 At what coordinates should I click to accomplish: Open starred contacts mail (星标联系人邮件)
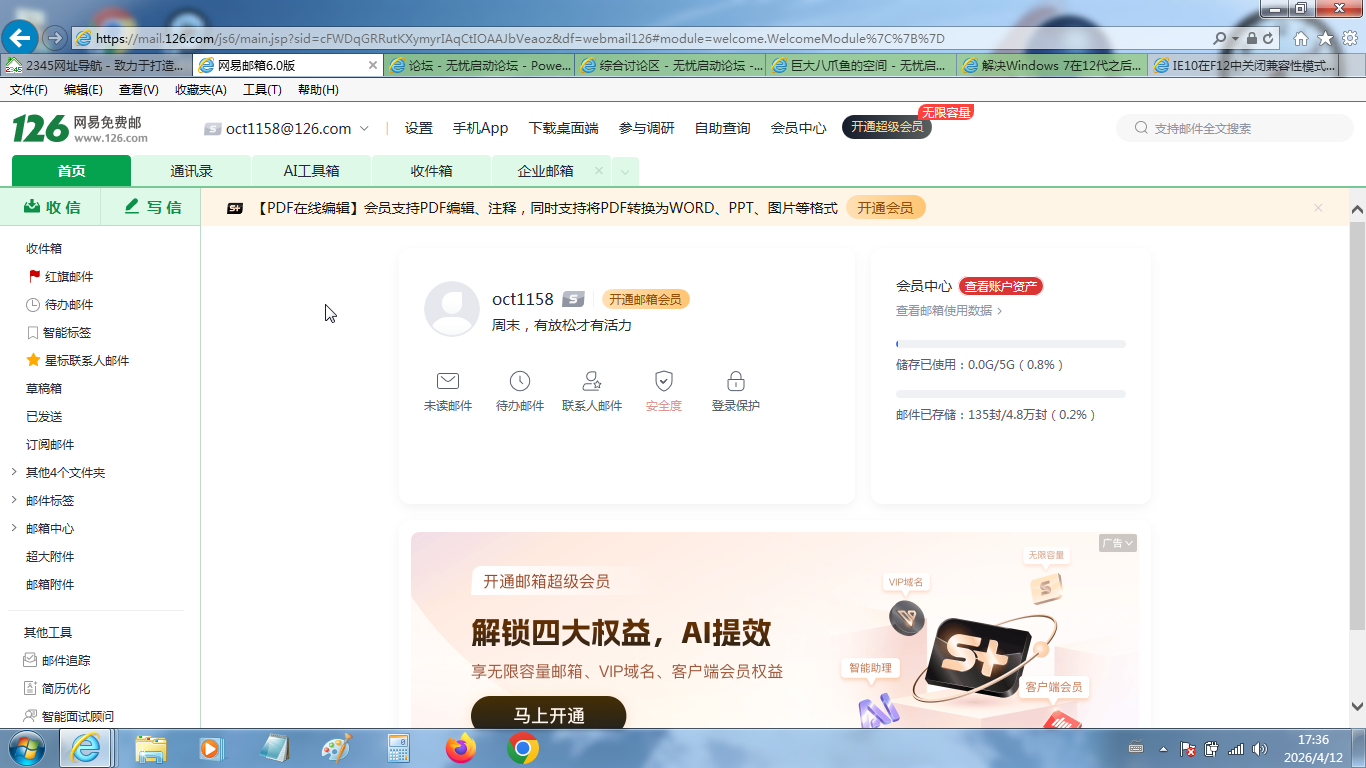pos(86,361)
